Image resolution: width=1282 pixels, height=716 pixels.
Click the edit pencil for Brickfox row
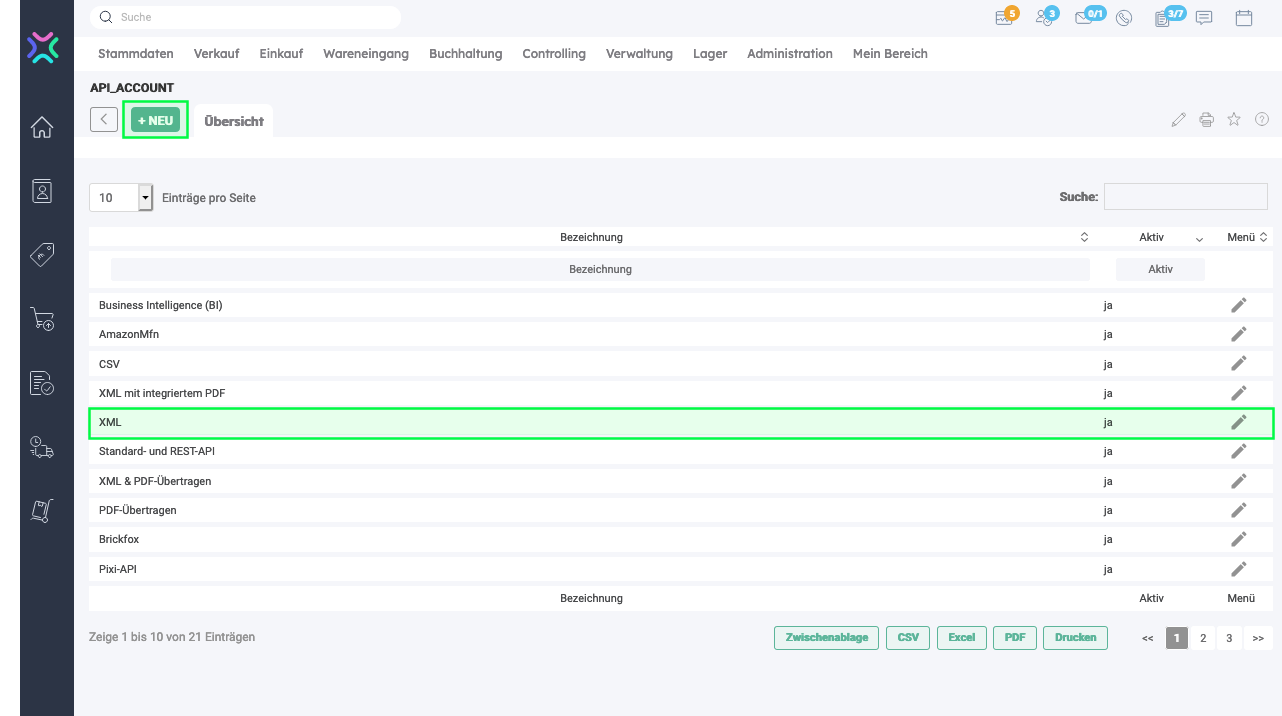point(1238,539)
